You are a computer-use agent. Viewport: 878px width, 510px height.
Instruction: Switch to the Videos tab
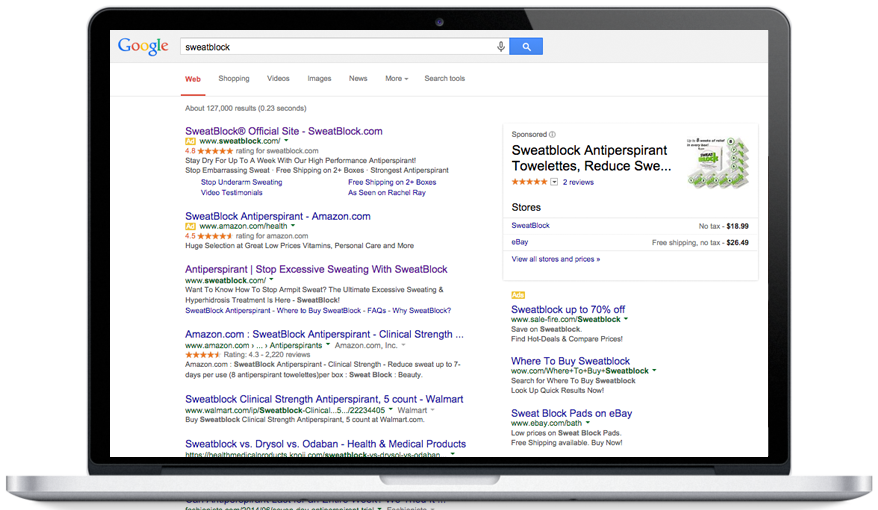278,78
